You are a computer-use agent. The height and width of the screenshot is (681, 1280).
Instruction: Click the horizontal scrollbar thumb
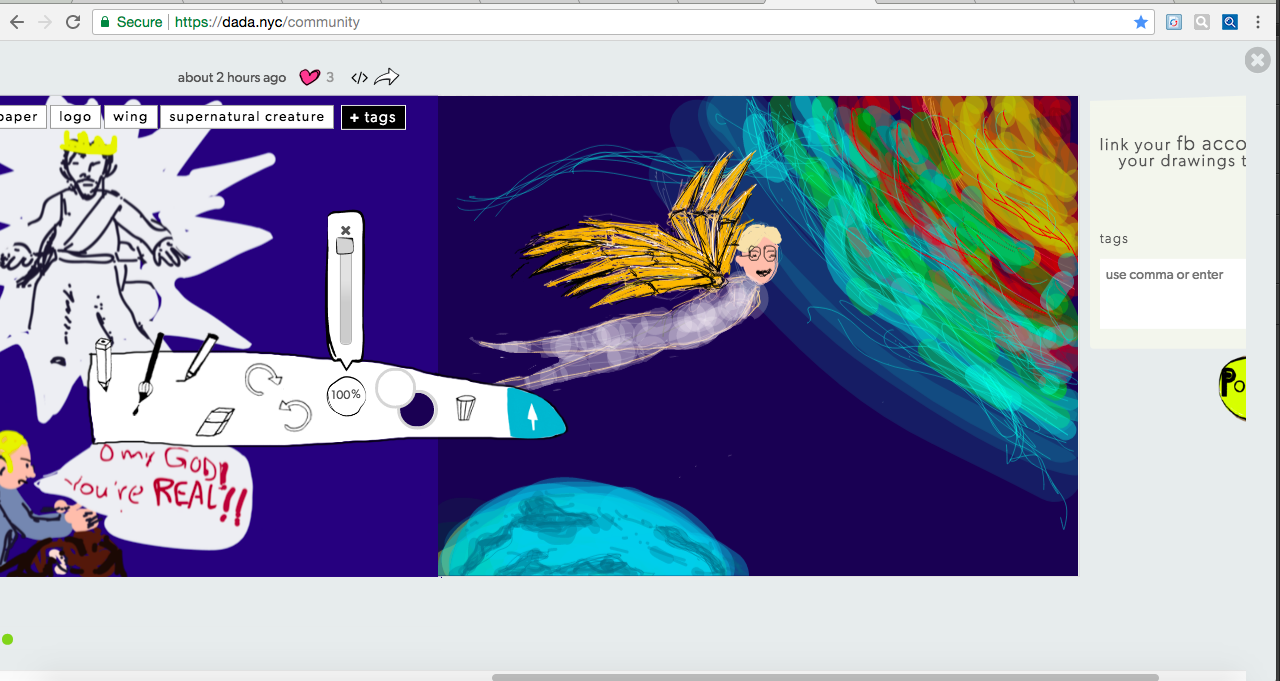825,677
